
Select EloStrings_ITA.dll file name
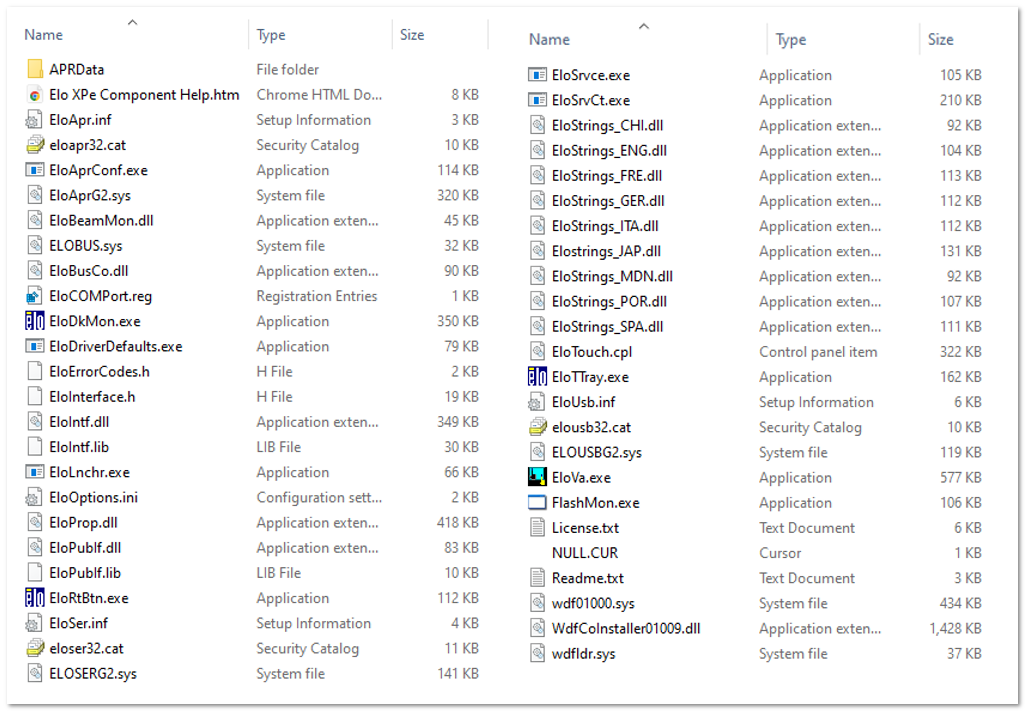coord(605,226)
